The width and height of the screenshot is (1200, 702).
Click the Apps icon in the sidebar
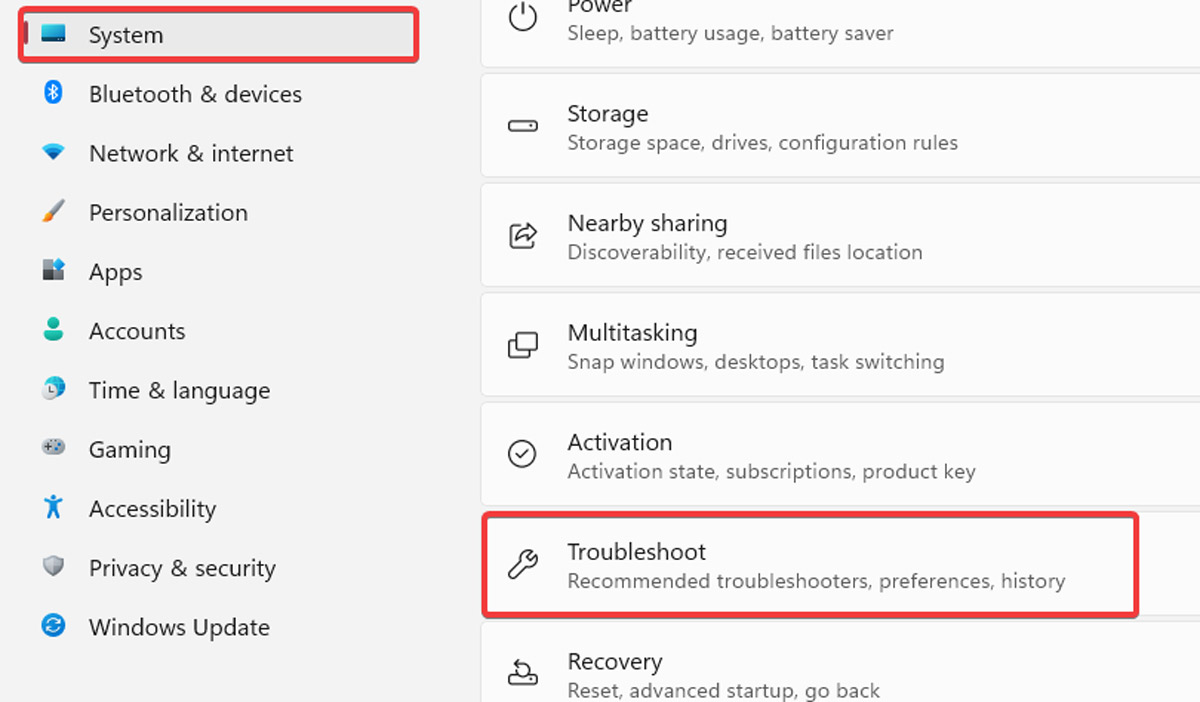[x=51, y=271]
